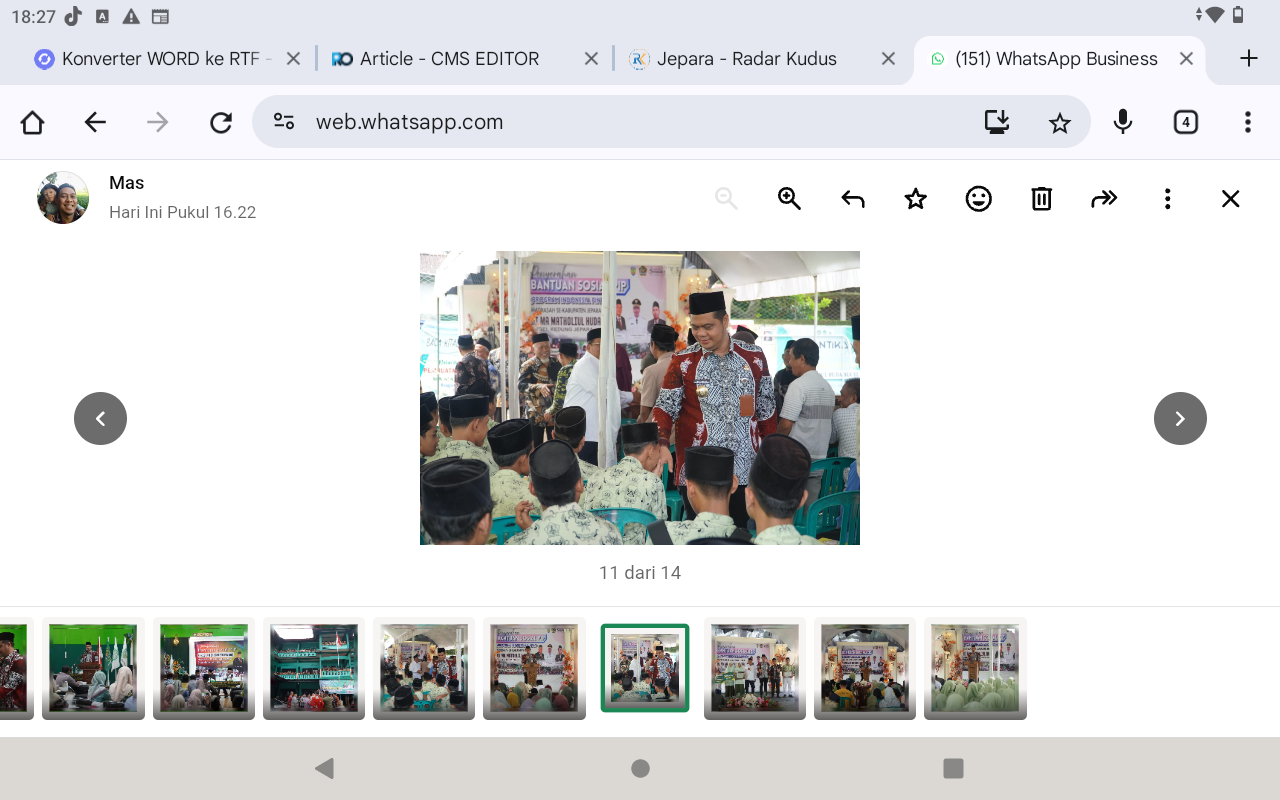
Task: Open a new browser tab
Action: pyautogui.click(x=1248, y=59)
